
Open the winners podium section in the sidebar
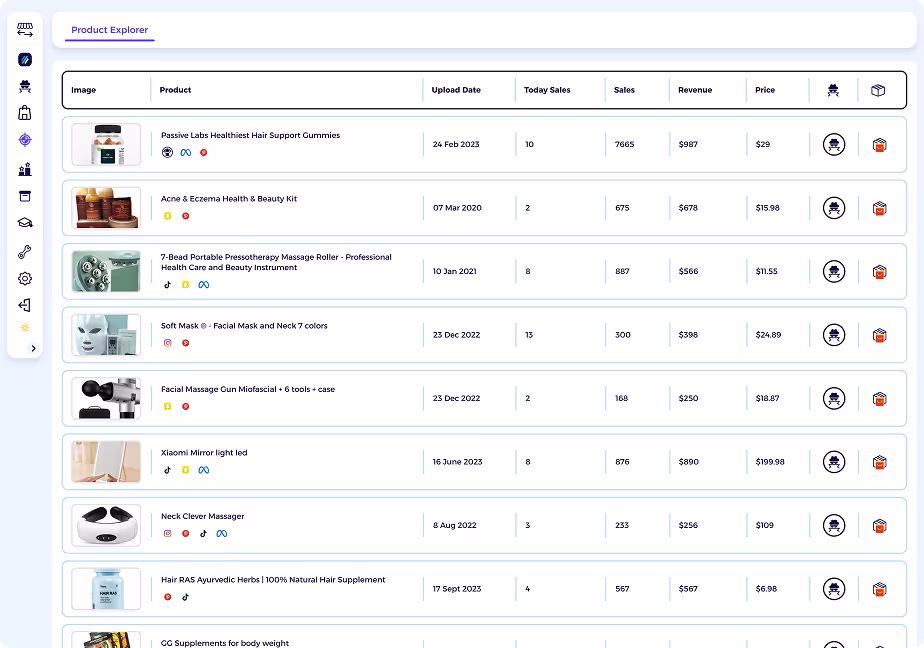click(25, 167)
